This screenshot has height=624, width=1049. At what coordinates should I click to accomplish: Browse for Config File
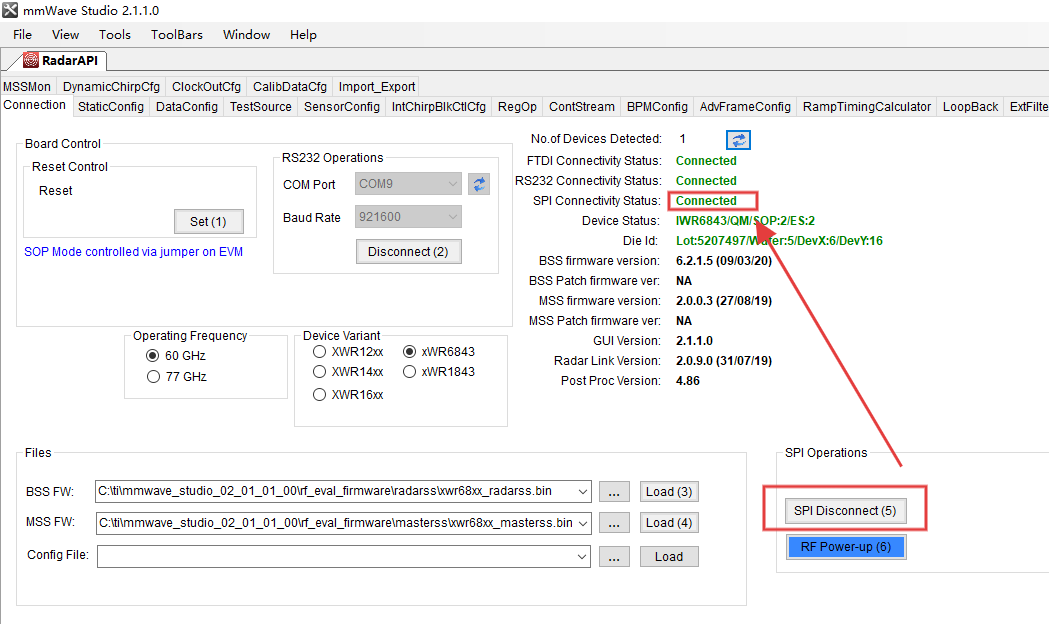614,556
